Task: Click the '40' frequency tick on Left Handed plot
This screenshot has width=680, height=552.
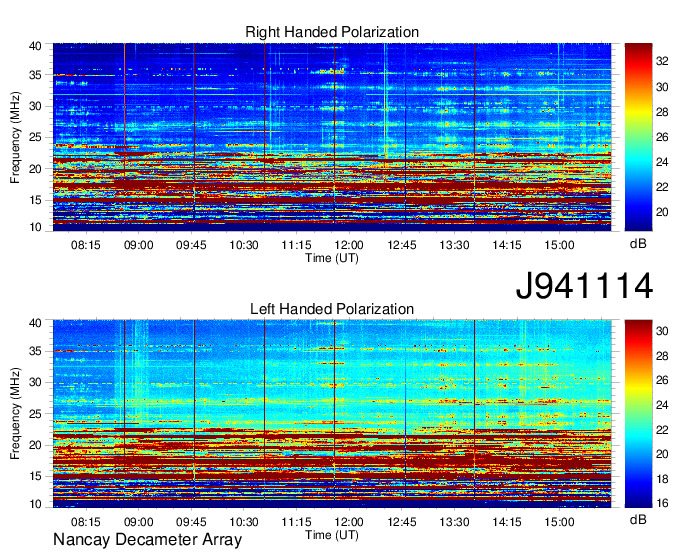Action: tap(35, 323)
